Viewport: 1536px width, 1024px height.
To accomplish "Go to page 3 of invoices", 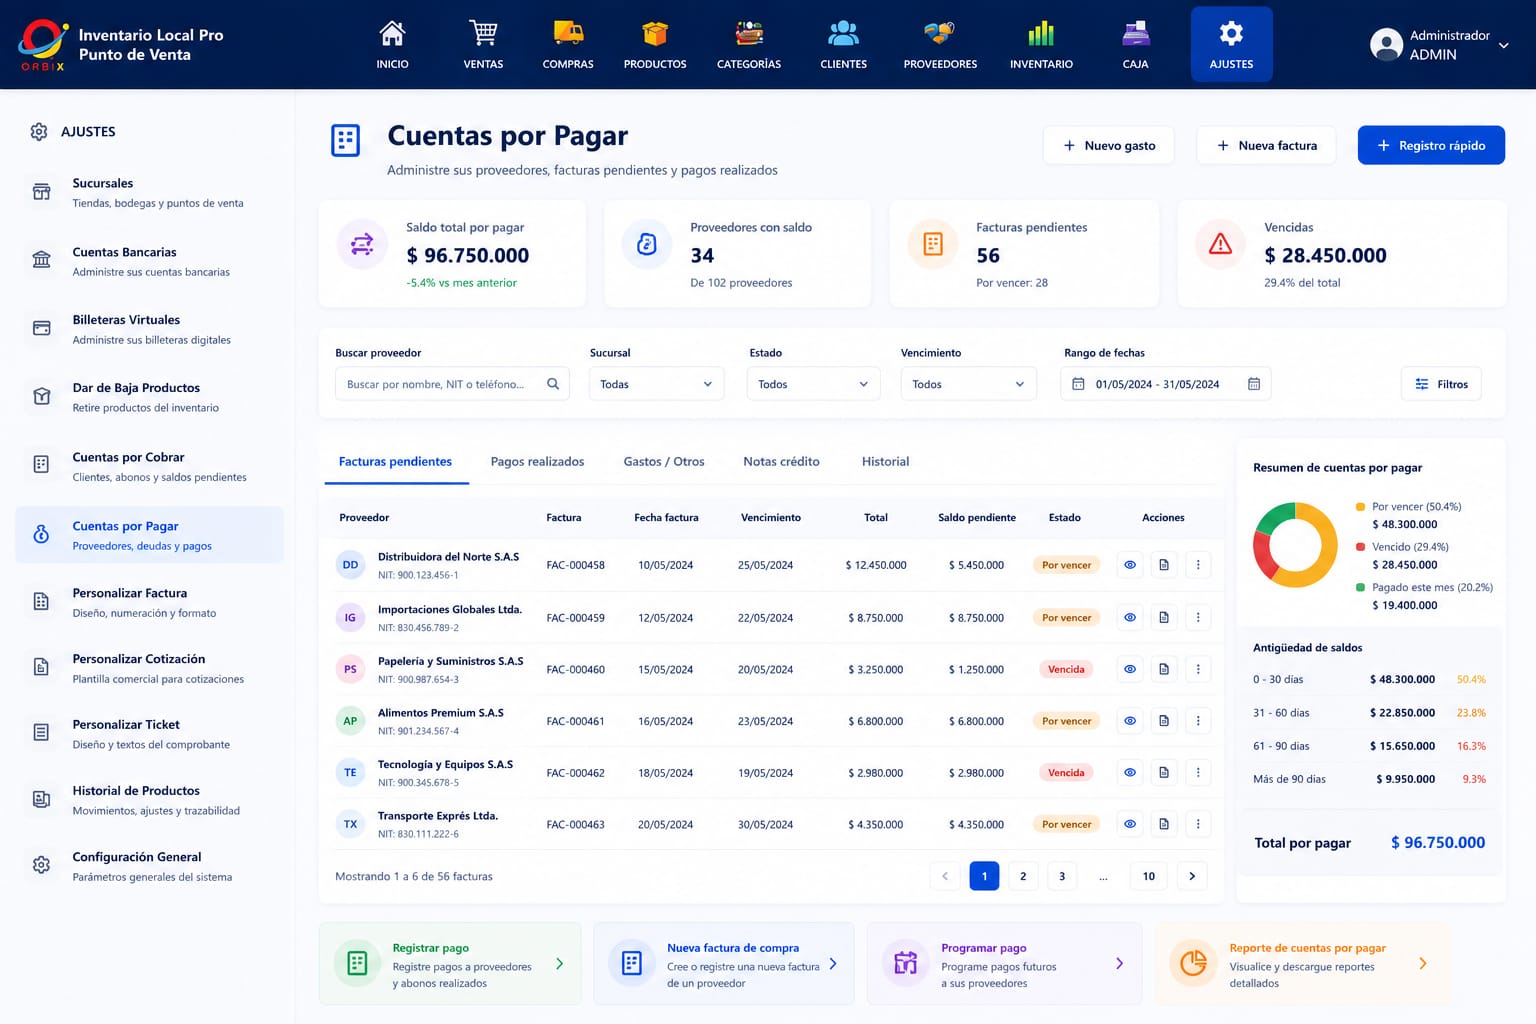I will (1062, 876).
